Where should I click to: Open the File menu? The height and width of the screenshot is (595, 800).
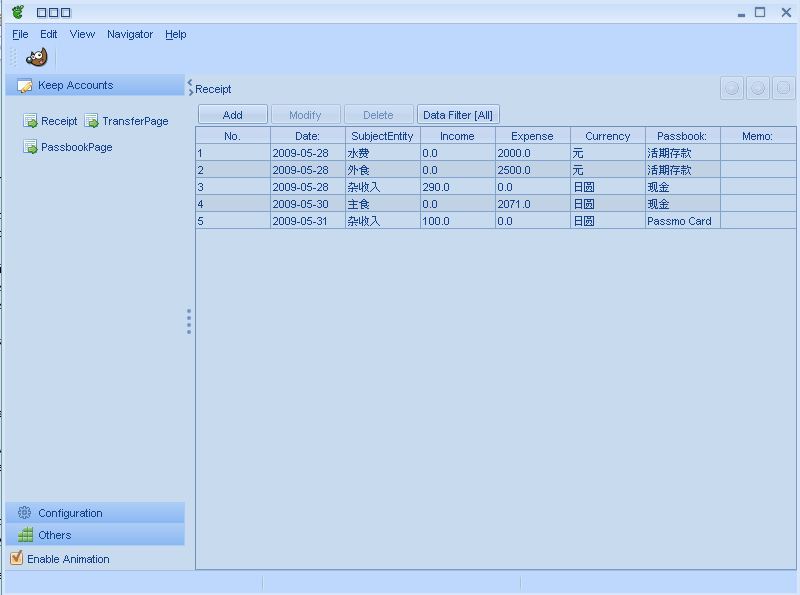point(20,34)
